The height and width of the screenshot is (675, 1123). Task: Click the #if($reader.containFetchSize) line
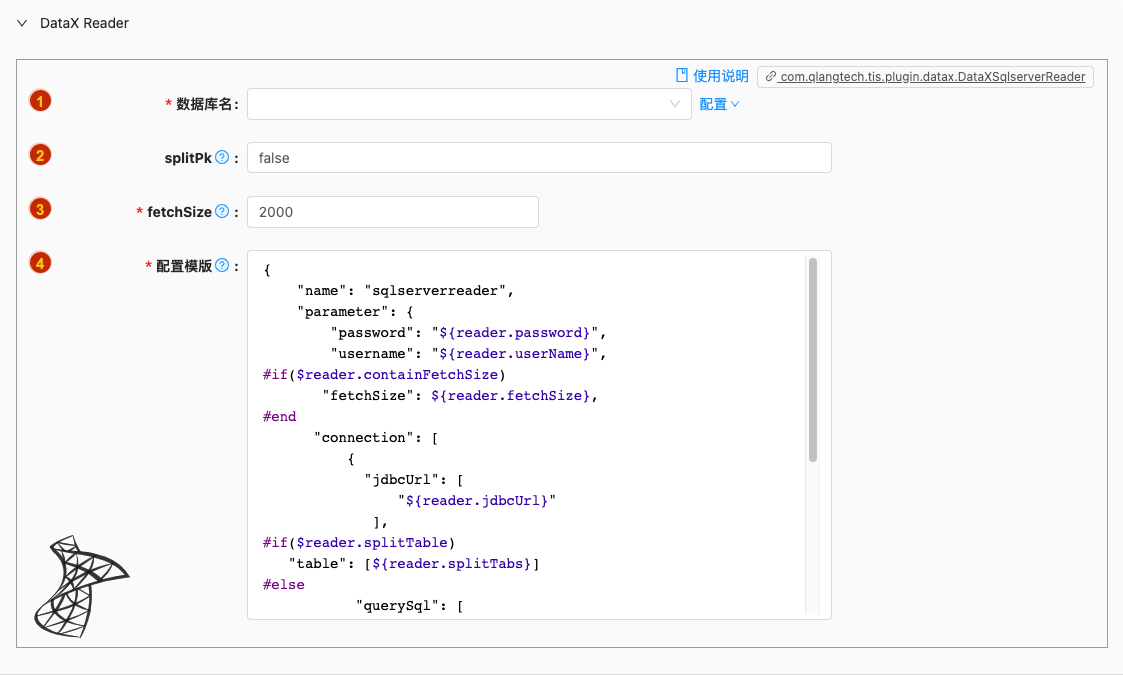click(384, 375)
